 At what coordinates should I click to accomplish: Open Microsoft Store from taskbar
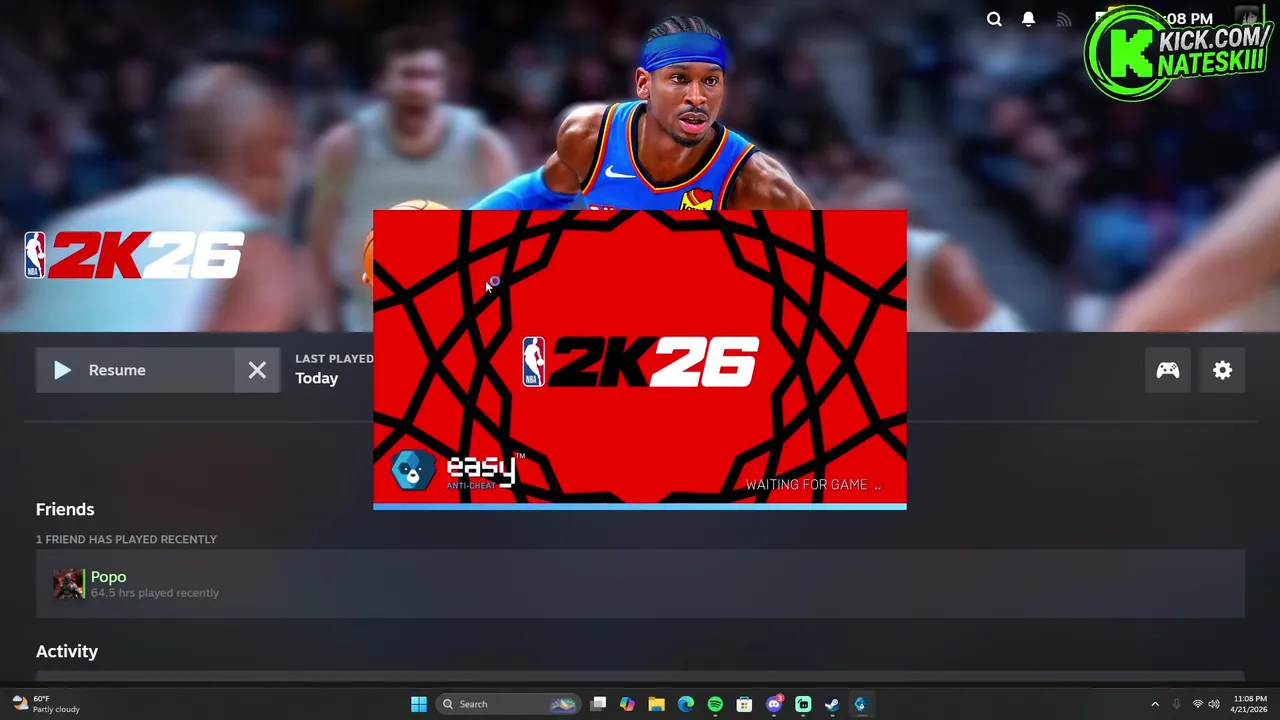[x=744, y=704]
